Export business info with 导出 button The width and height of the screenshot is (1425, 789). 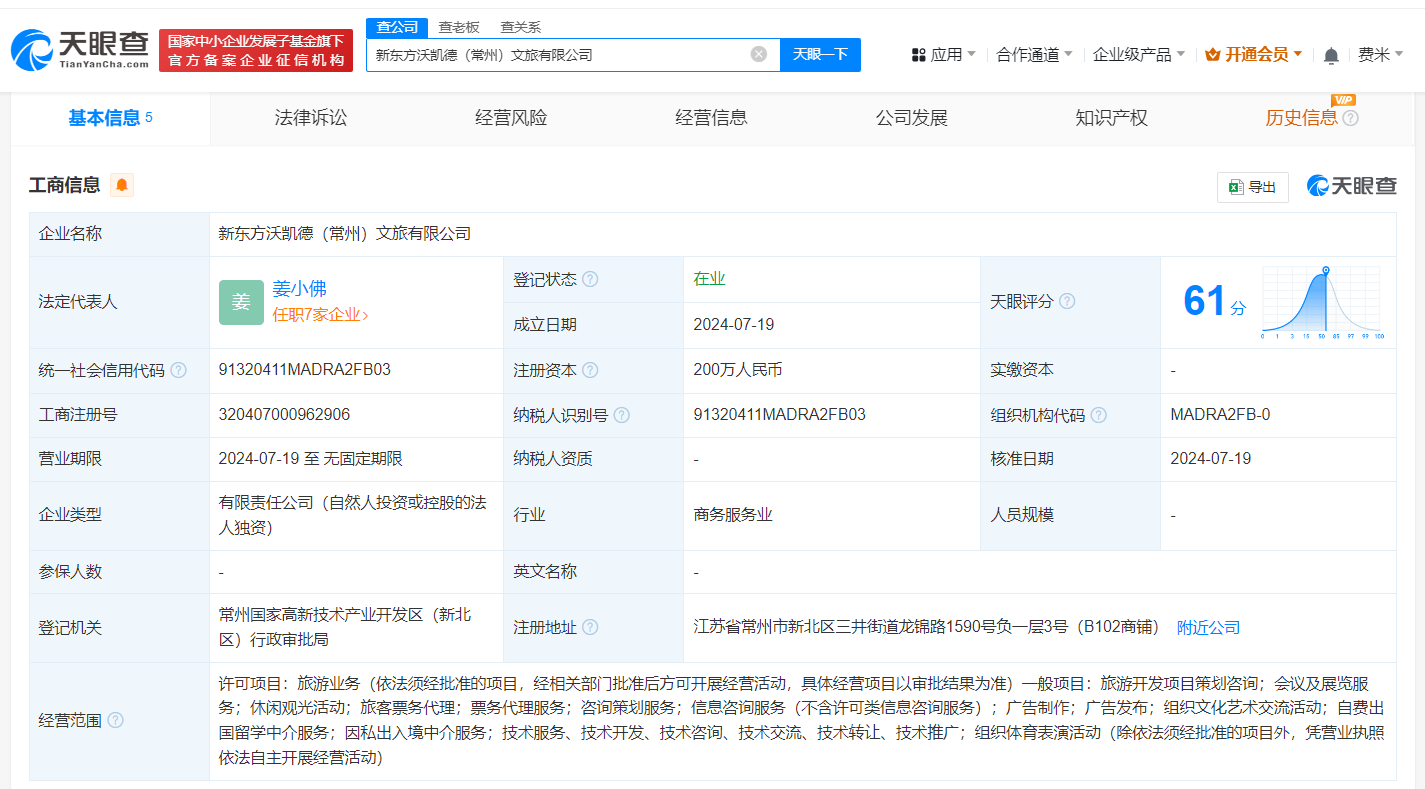tap(1252, 187)
